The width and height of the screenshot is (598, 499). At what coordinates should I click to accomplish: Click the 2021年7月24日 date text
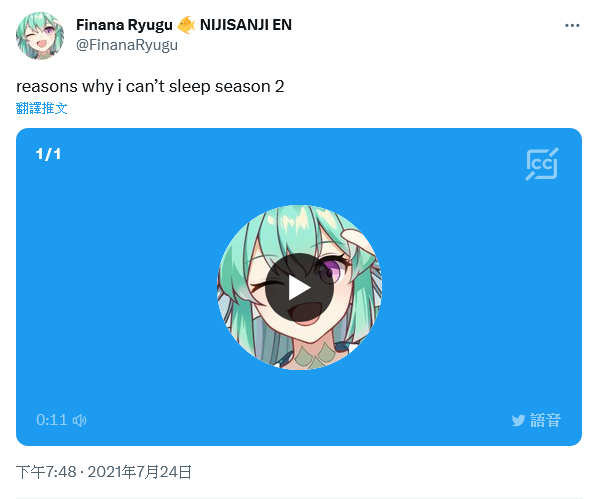pos(140,472)
